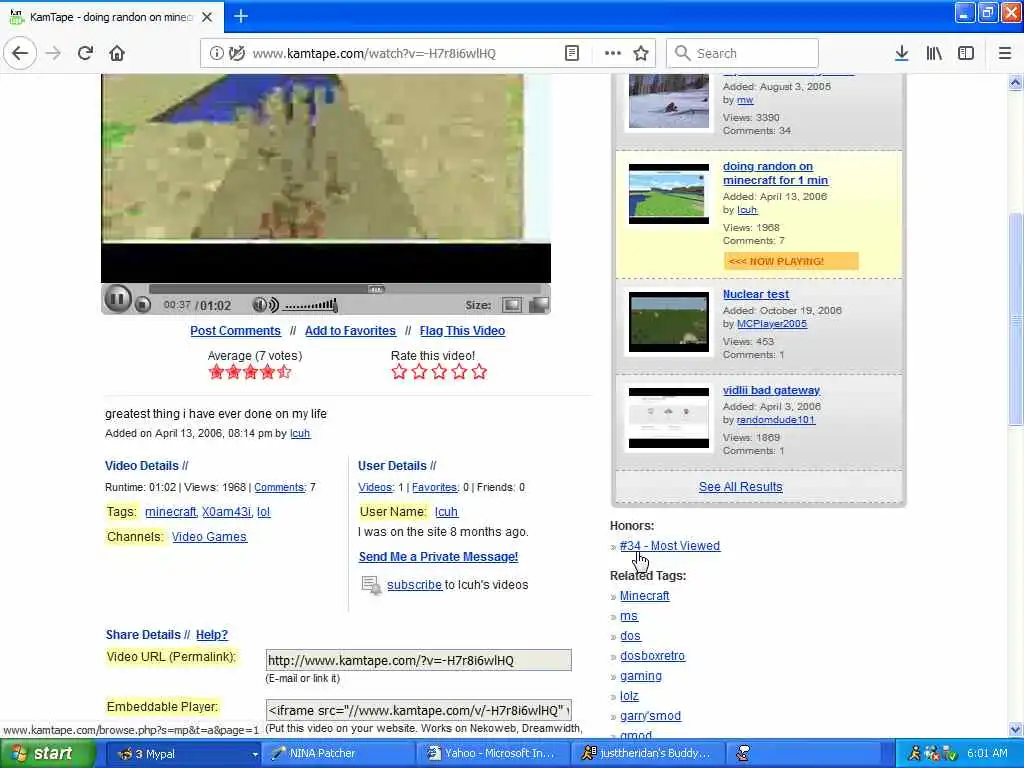Open related tag Minecraft
1024x768 pixels.
[645, 596]
